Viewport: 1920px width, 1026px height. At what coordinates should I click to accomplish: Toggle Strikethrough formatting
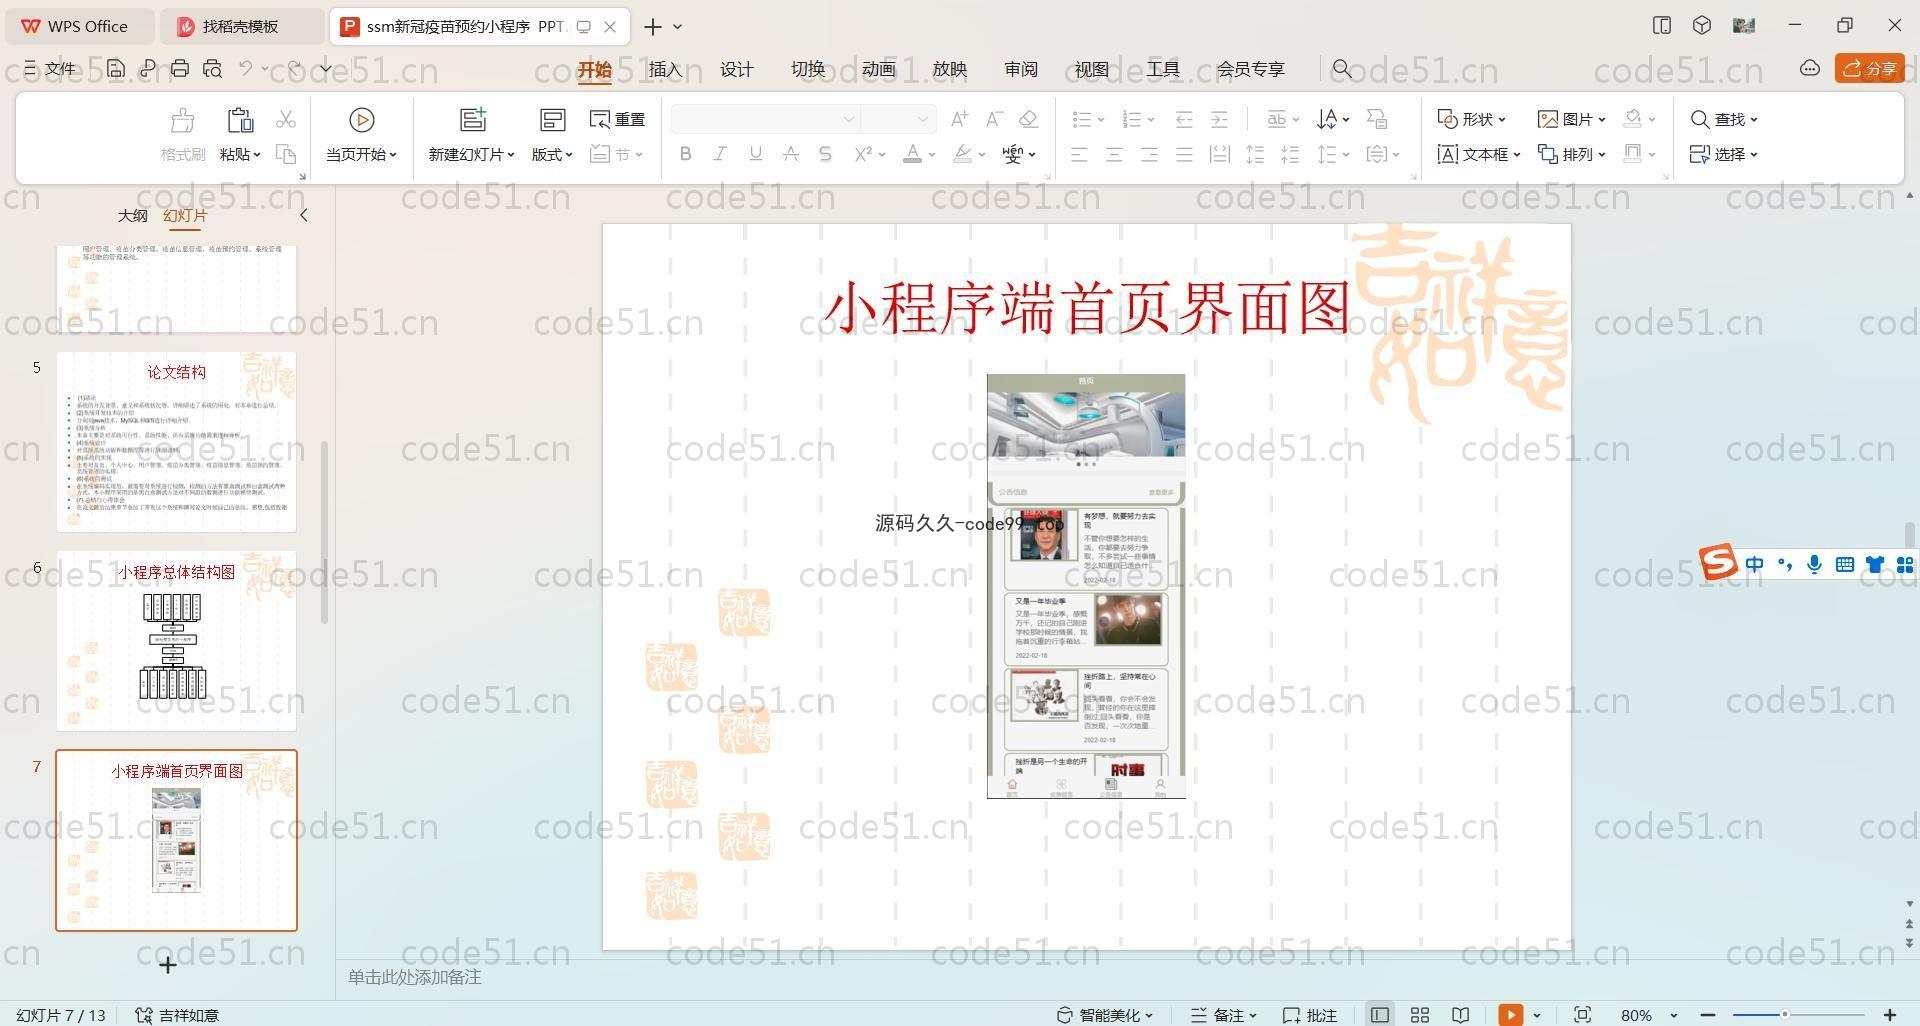[790, 154]
